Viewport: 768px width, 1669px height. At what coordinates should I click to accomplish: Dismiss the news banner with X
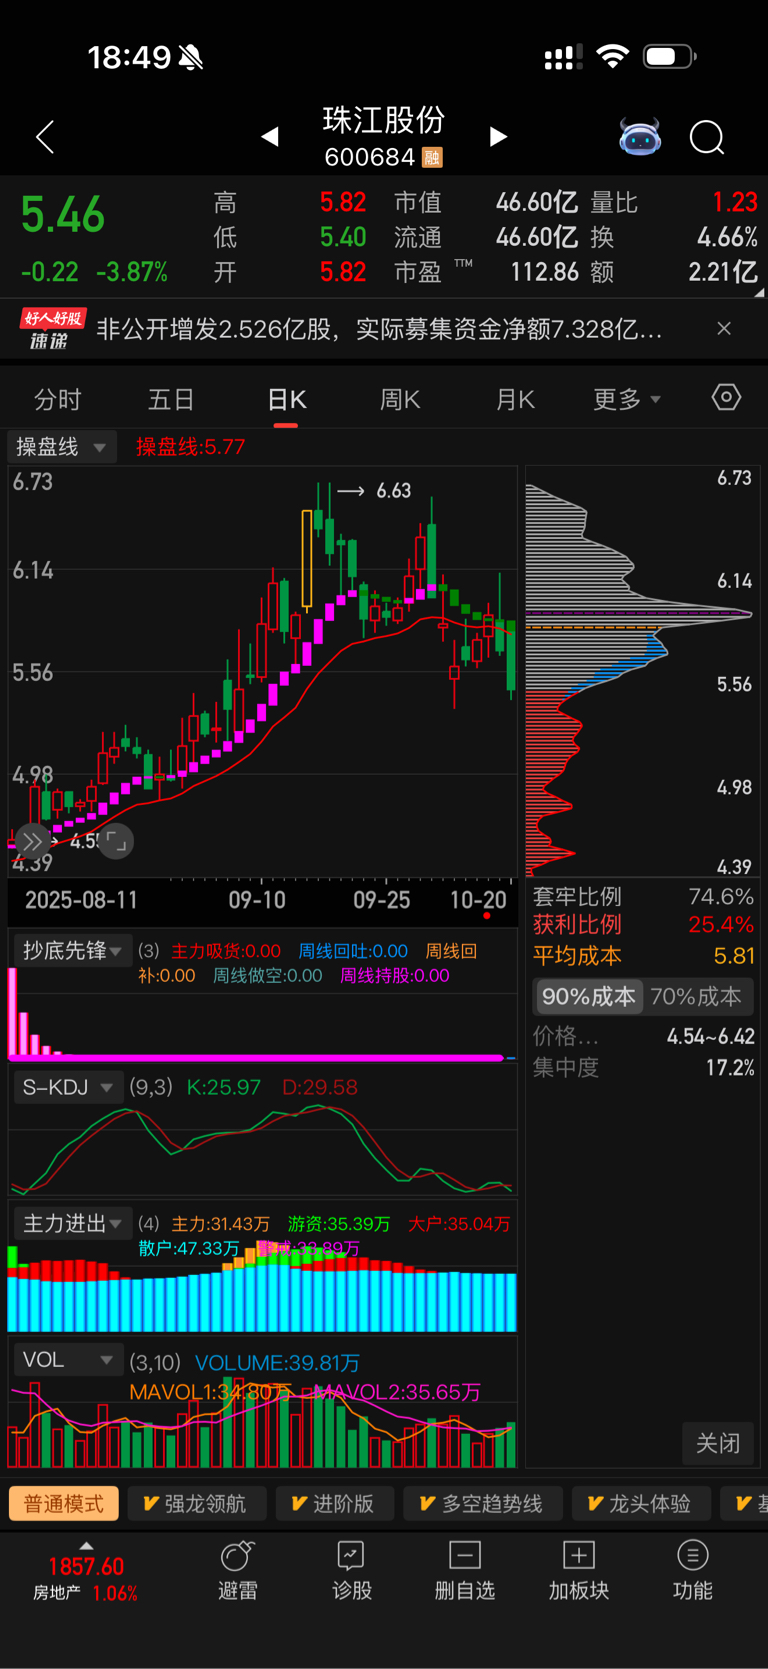point(724,328)
